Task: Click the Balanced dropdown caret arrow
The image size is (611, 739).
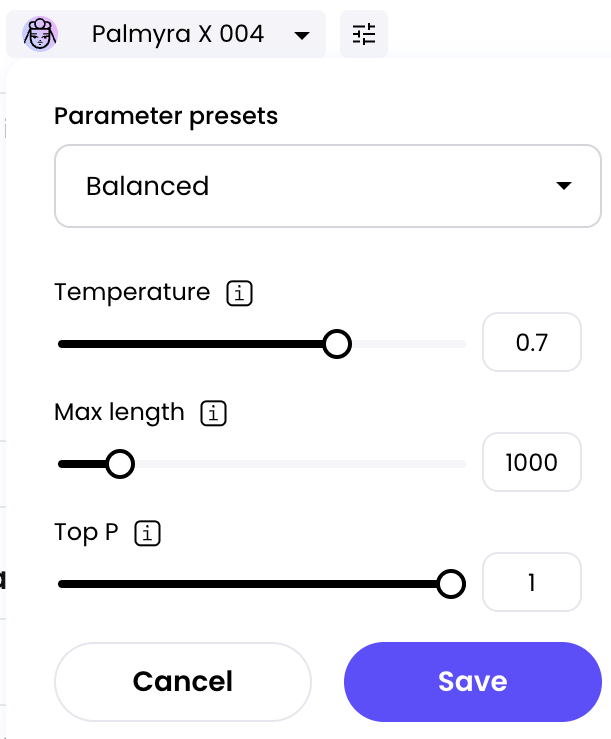Action: (564, 186)
